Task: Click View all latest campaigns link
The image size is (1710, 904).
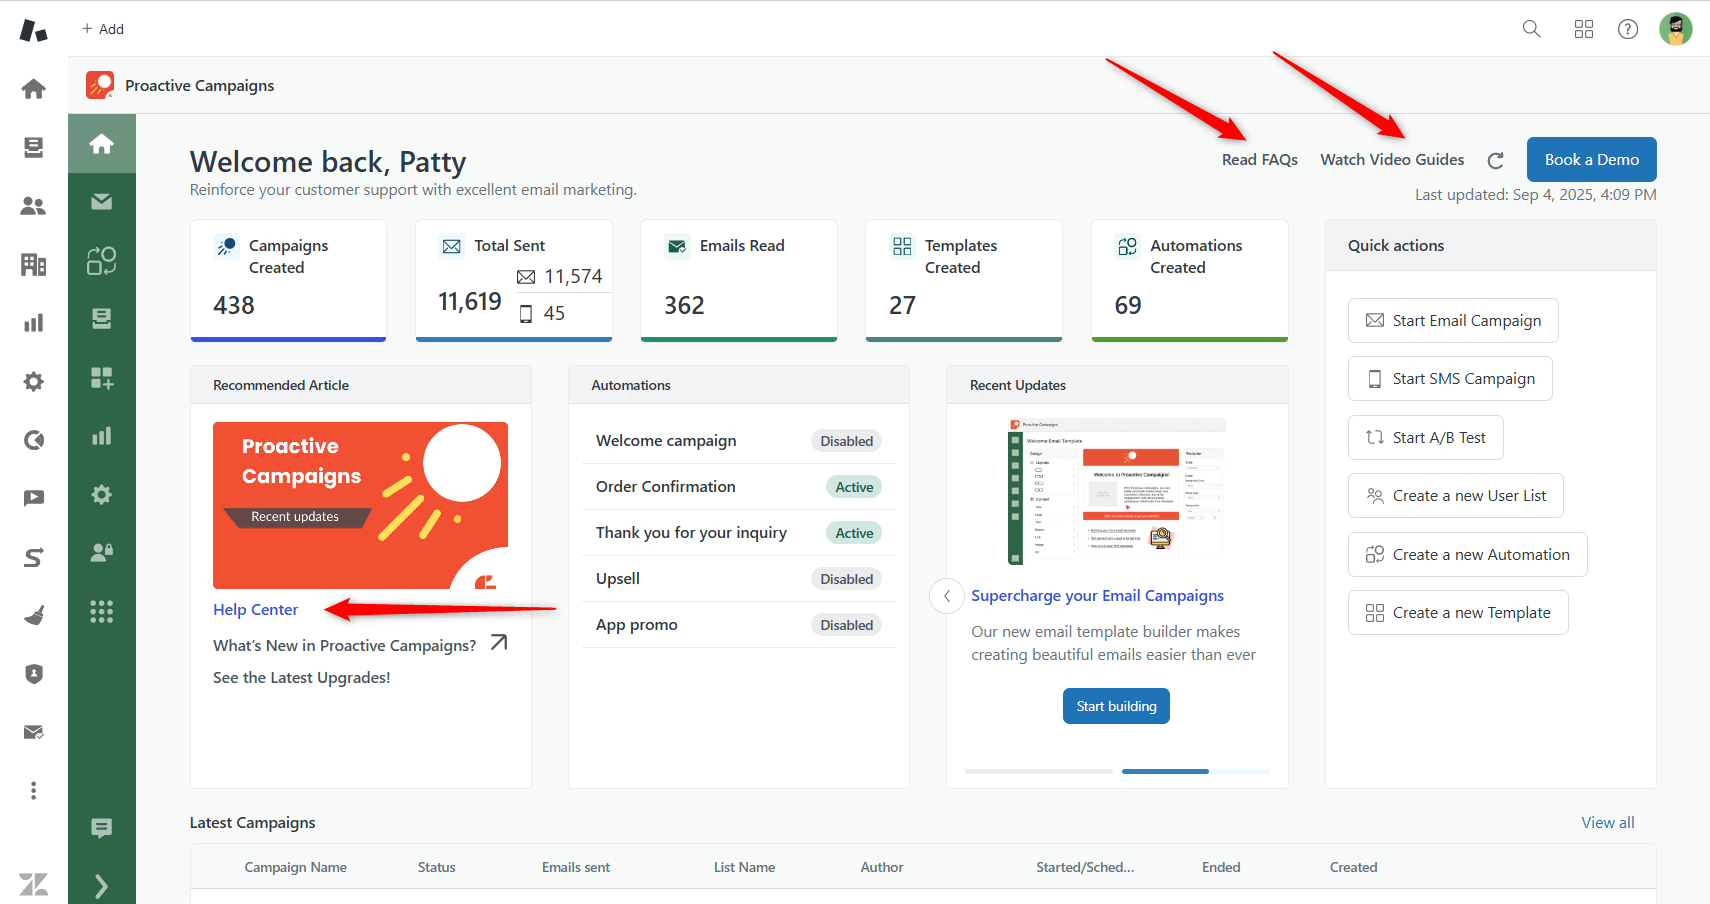Action: [x=1607, y=823]
